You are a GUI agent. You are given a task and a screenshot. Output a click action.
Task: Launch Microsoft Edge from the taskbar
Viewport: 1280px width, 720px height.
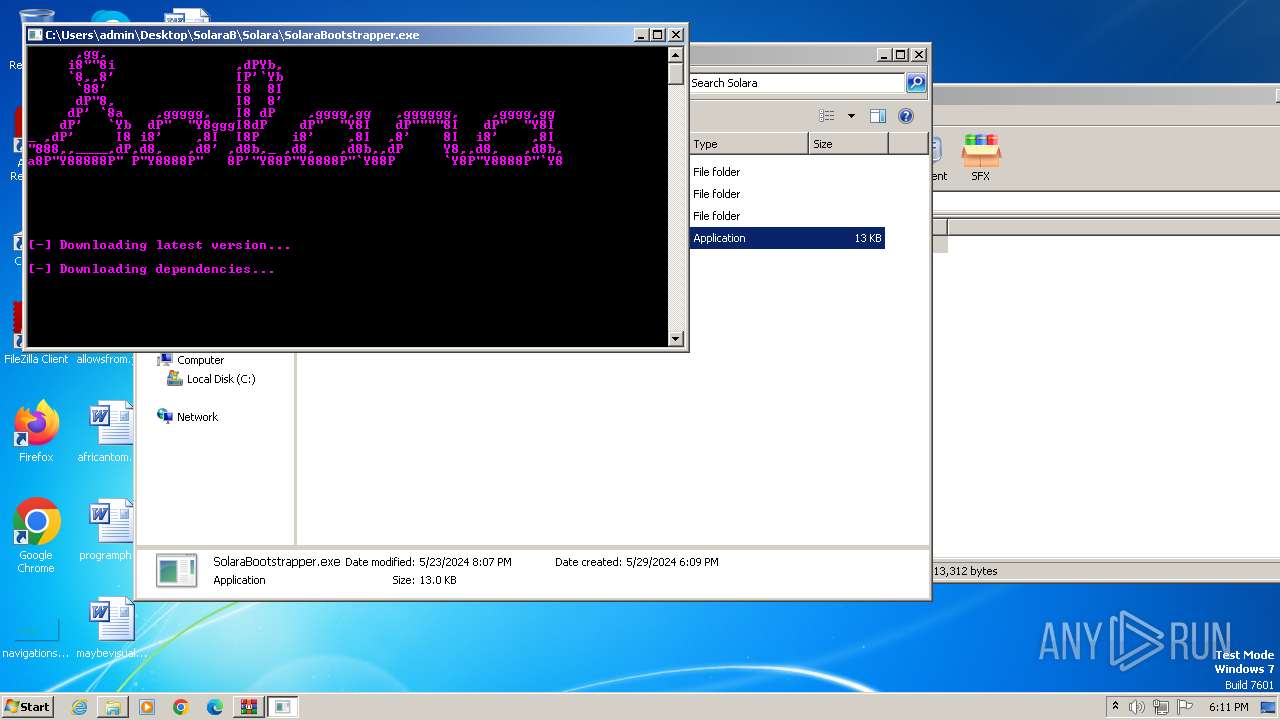point(215,707)
